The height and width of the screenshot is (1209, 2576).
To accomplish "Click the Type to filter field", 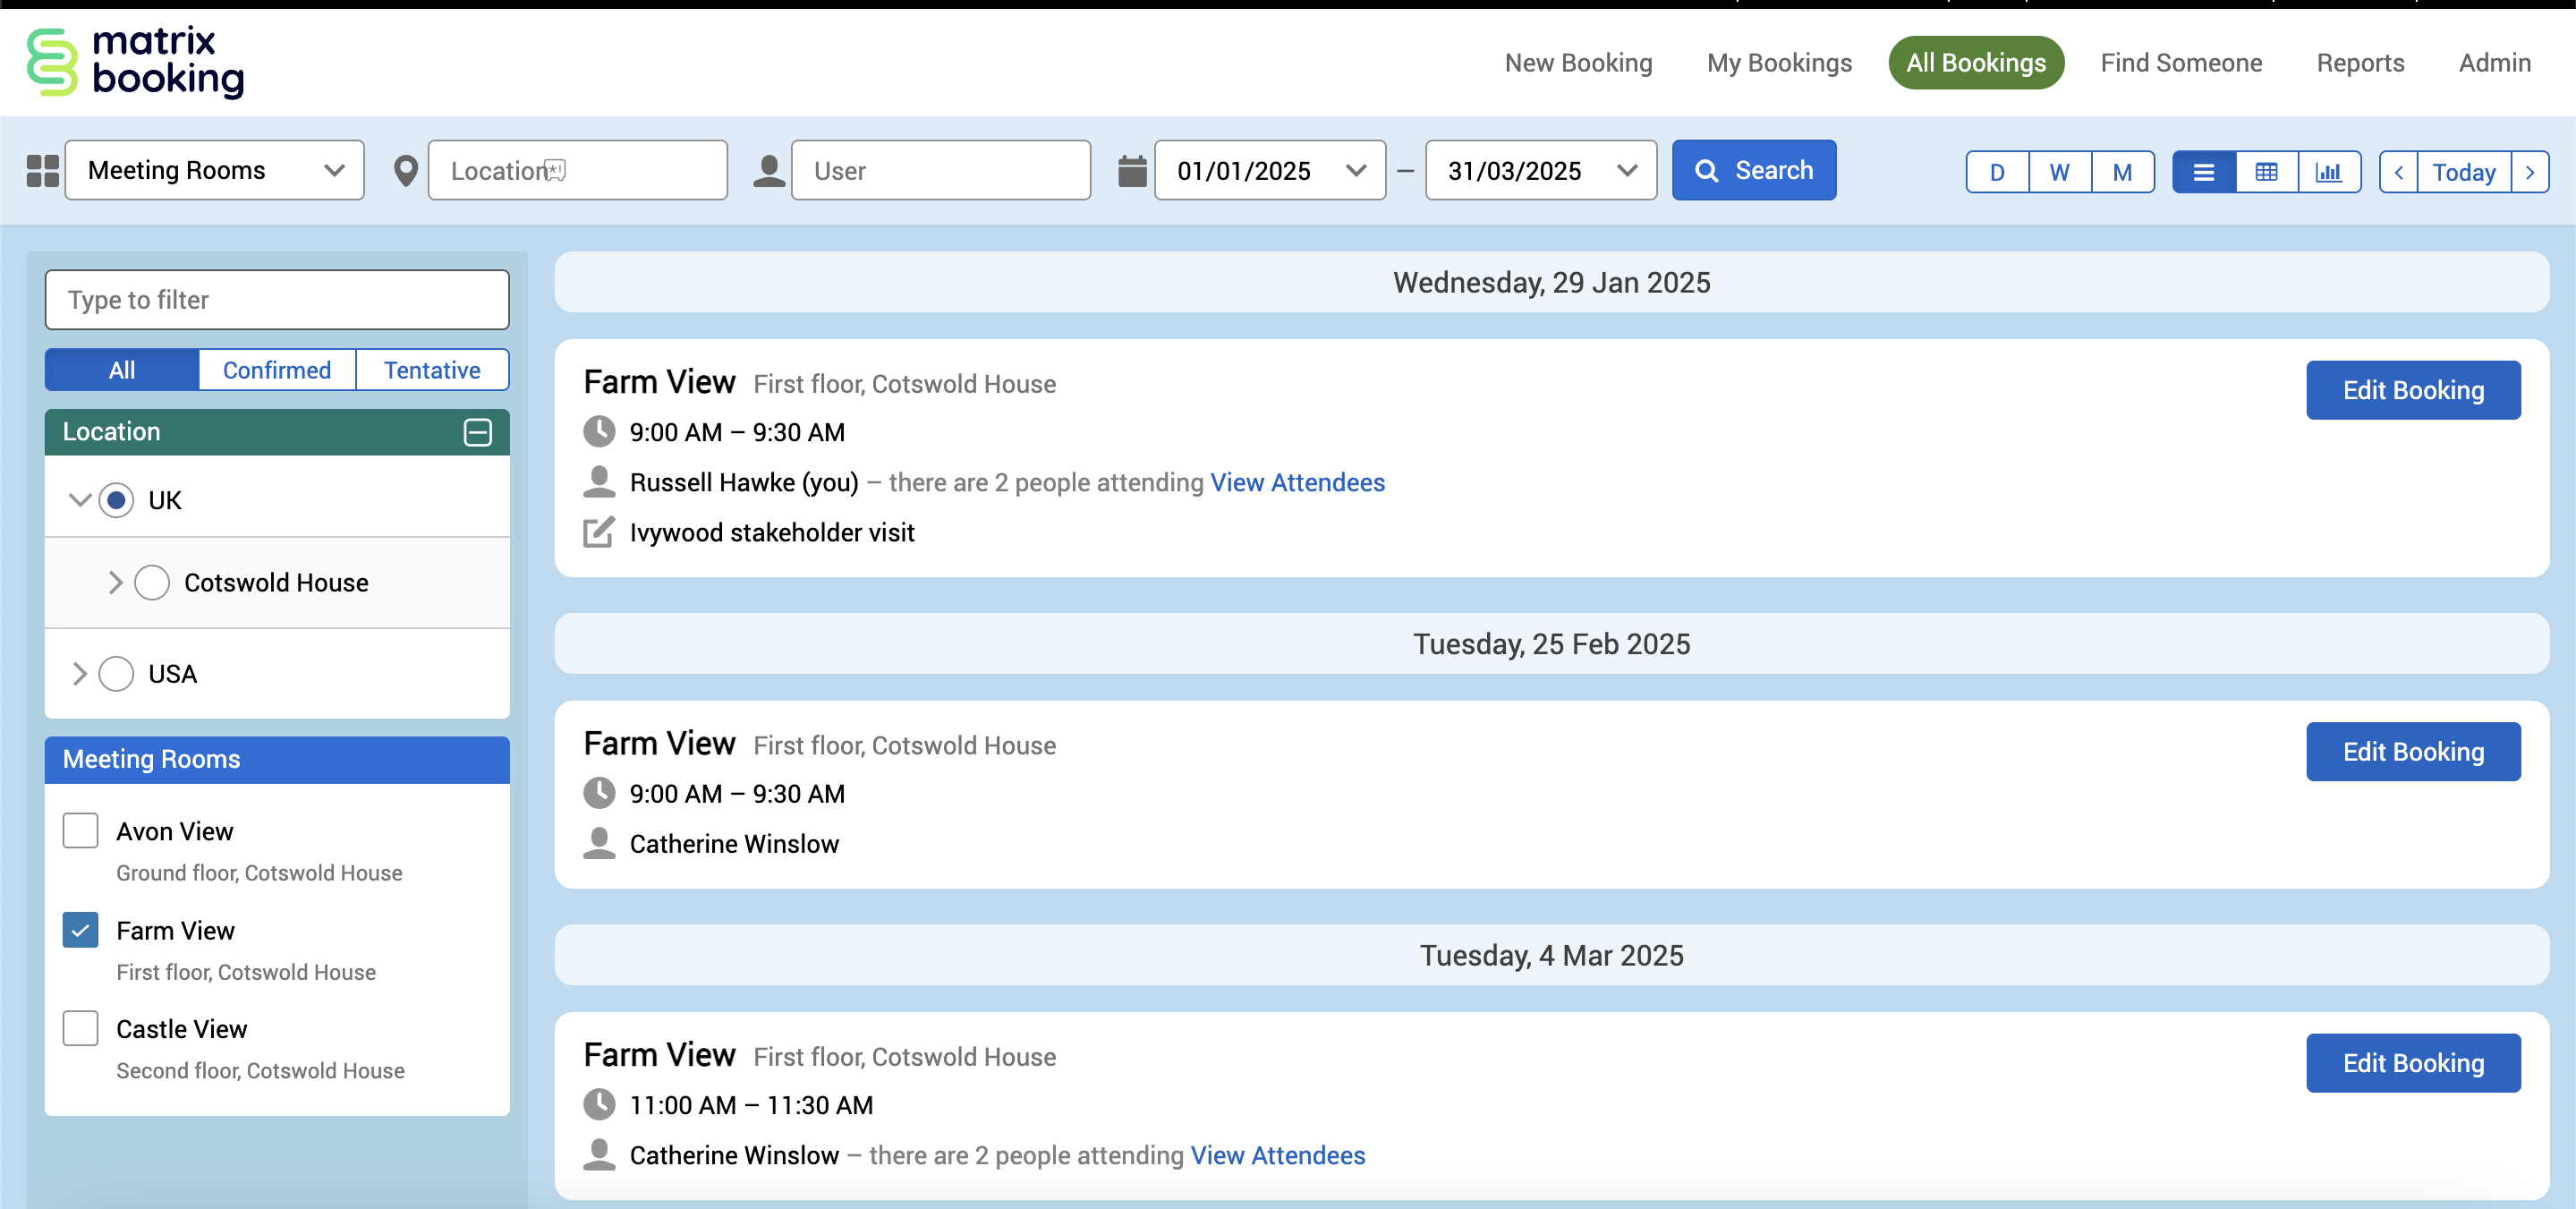I will point(277,300).
